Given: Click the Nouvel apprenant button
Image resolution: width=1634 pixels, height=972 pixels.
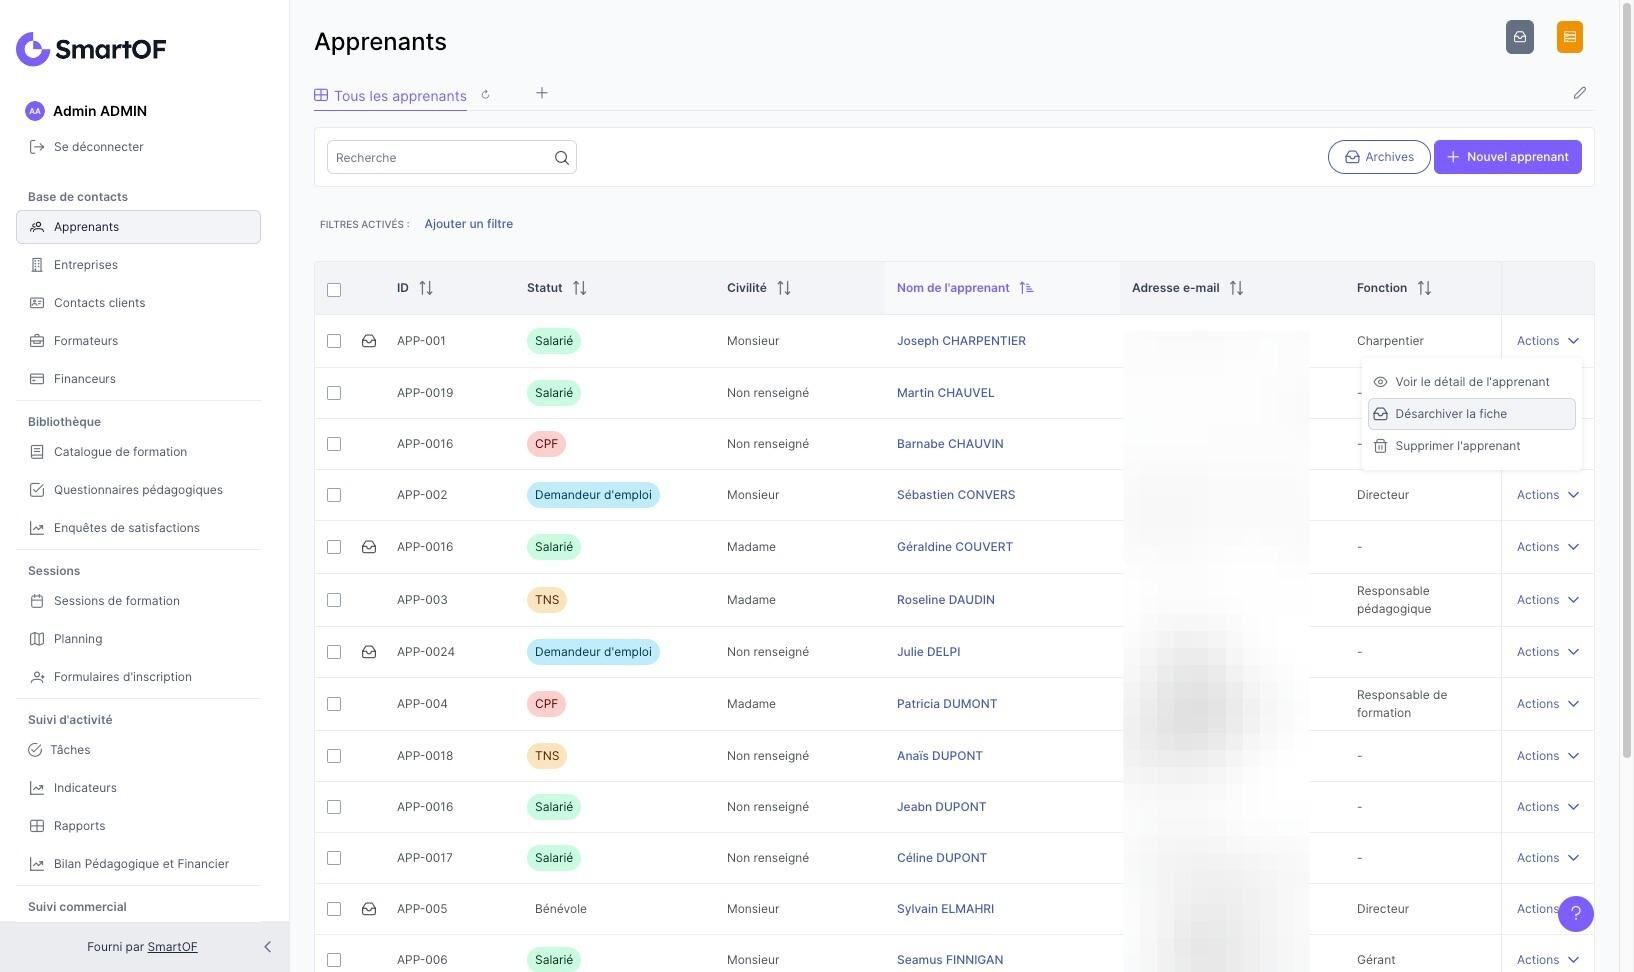Looking at the screenshot, I should click(1508, 157).
